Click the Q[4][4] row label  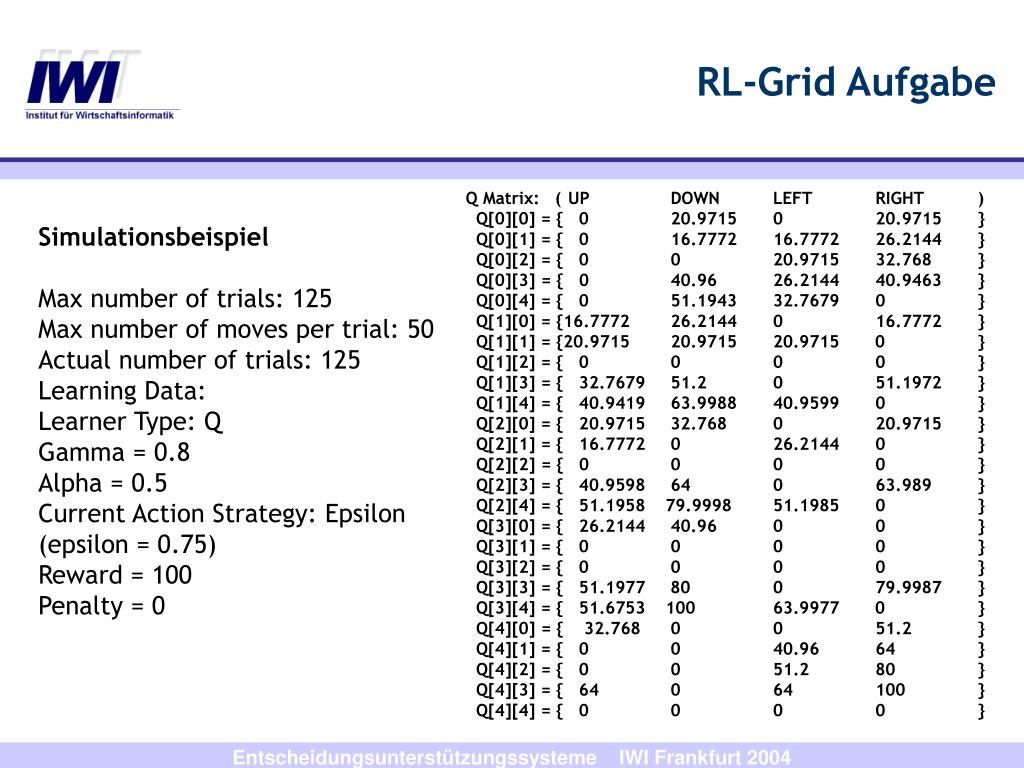505,711
